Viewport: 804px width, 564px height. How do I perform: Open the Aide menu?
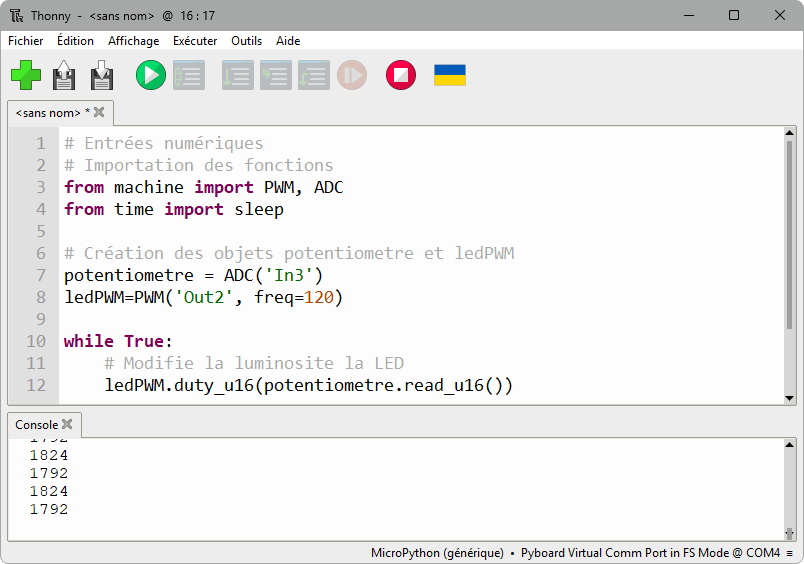click(288, 41)
